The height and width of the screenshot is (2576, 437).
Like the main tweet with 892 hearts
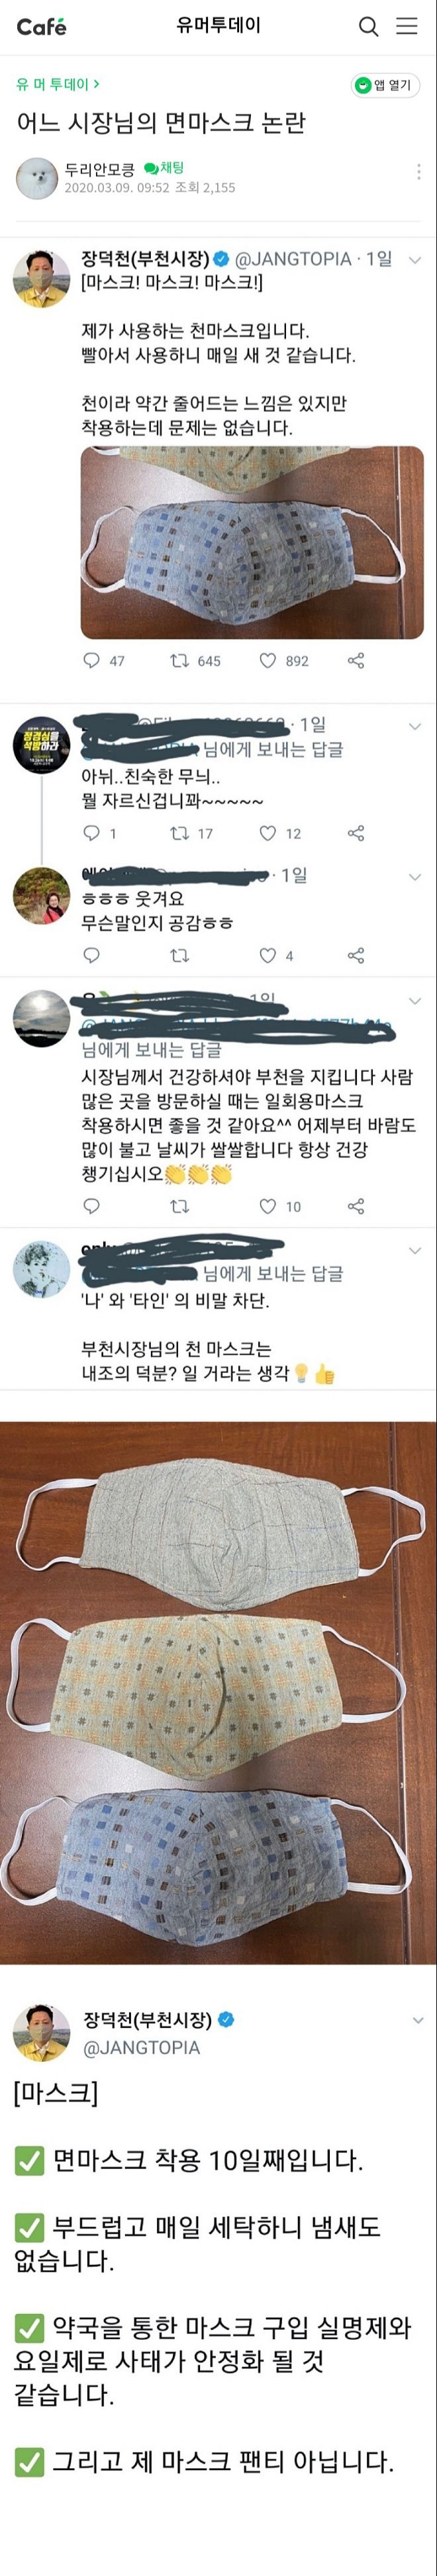point(267,660)
